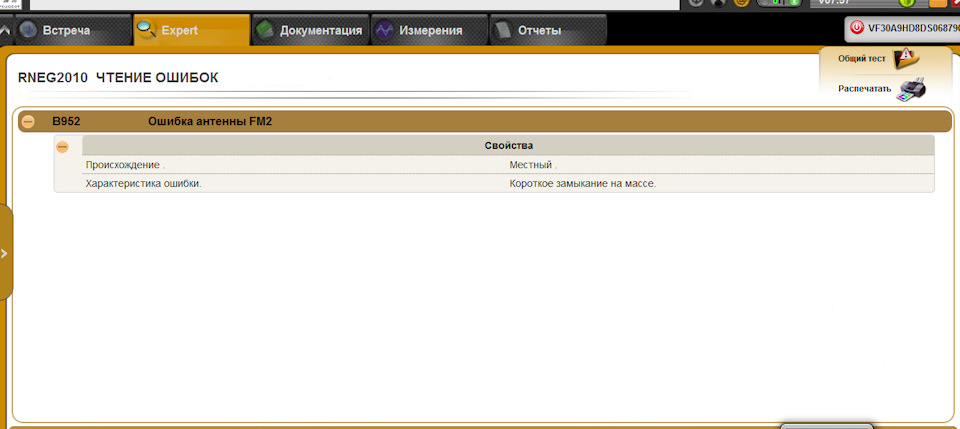Go to the Отчеты tab

pos(548,30)
